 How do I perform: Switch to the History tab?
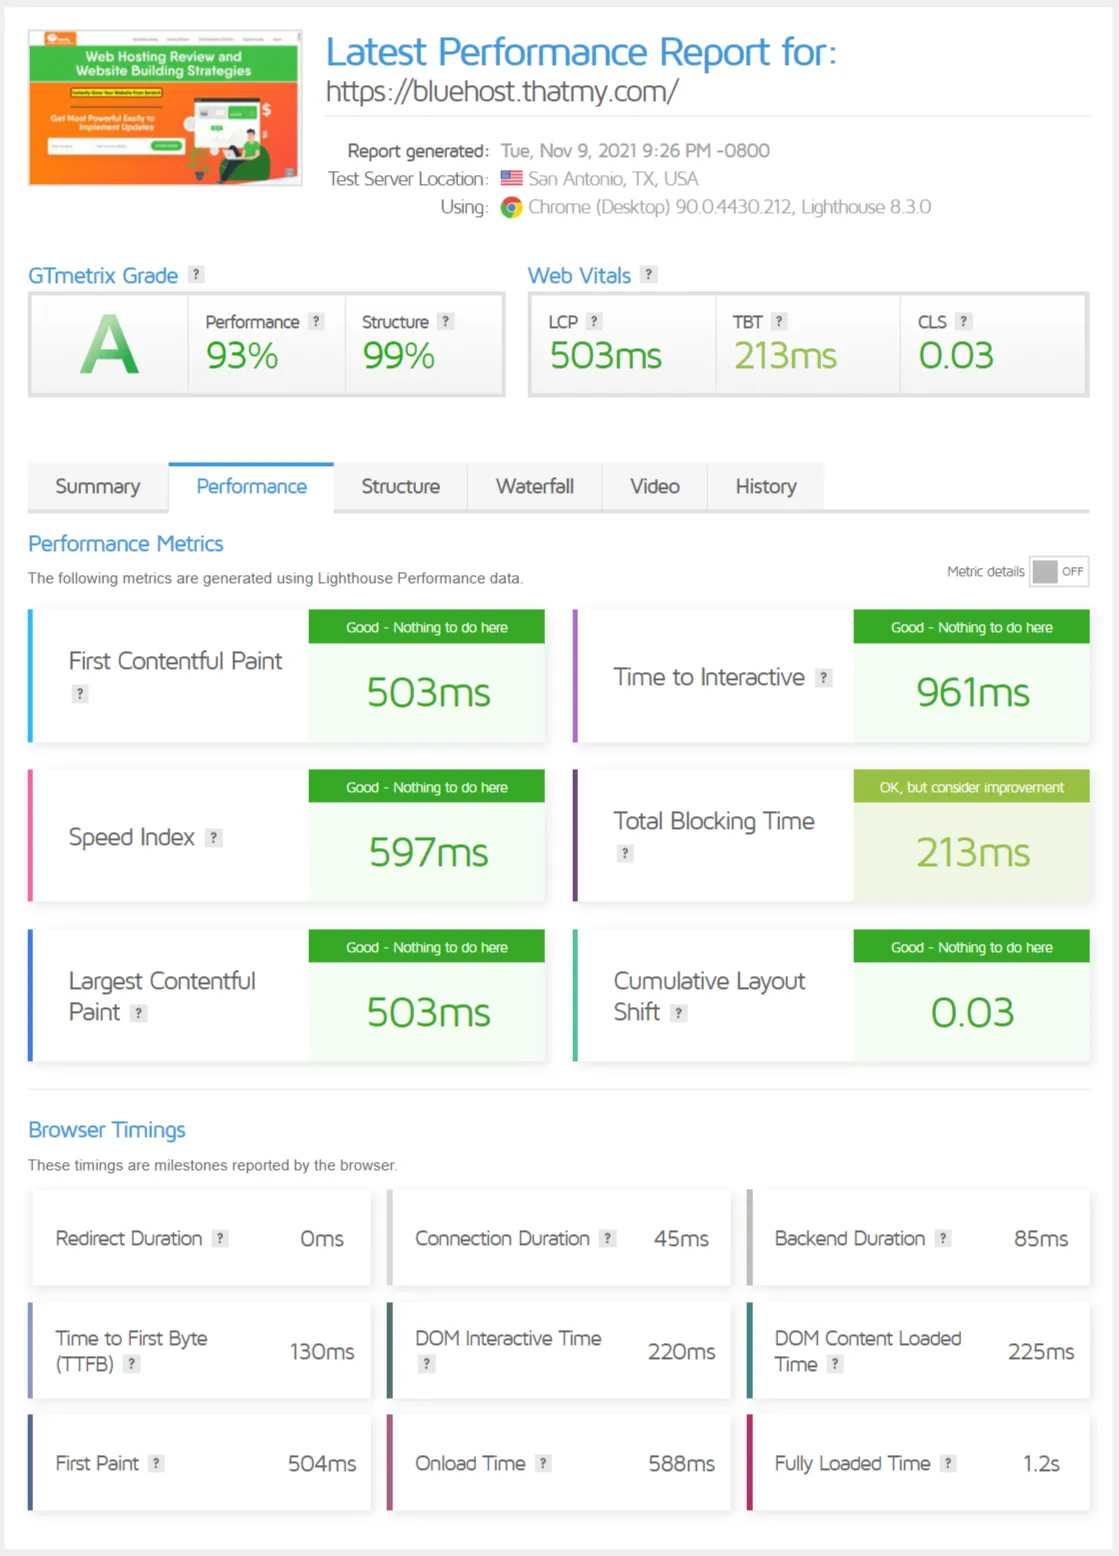(766, 487)
